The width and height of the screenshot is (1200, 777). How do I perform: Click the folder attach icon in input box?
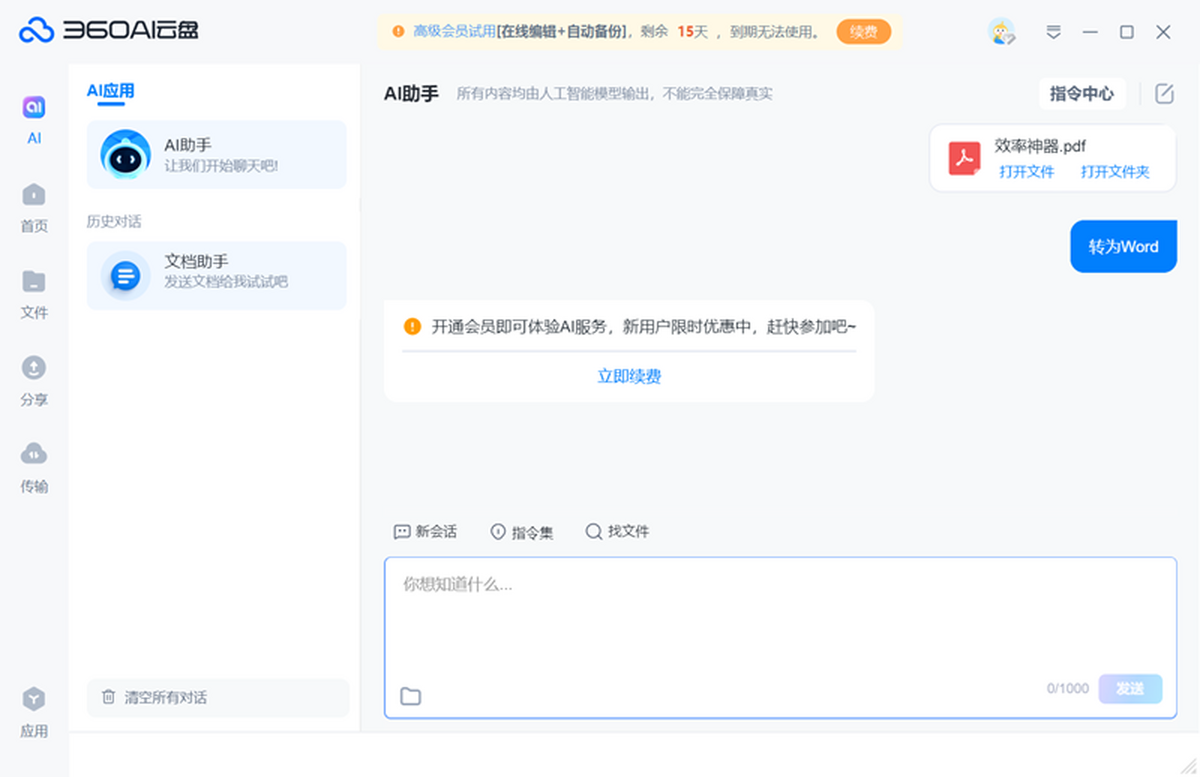410,696
